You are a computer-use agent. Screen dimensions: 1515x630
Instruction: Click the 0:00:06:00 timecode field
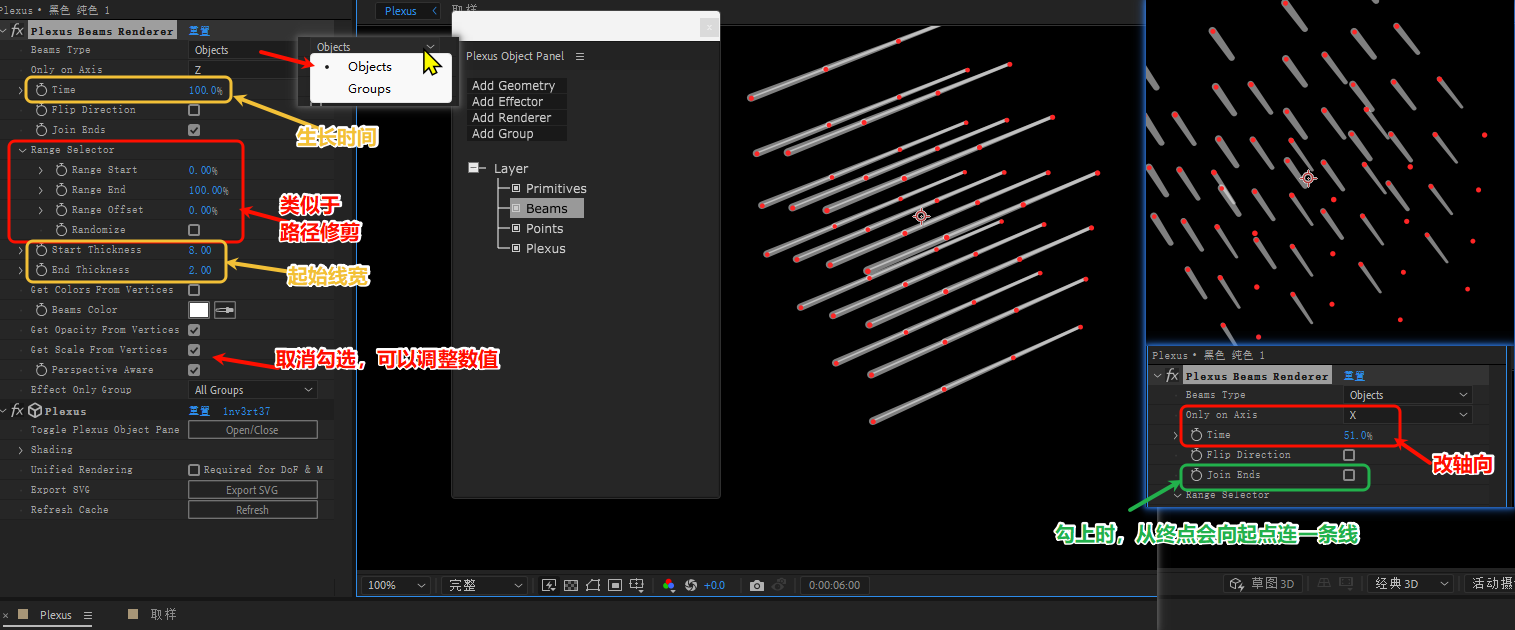(836, 585)
